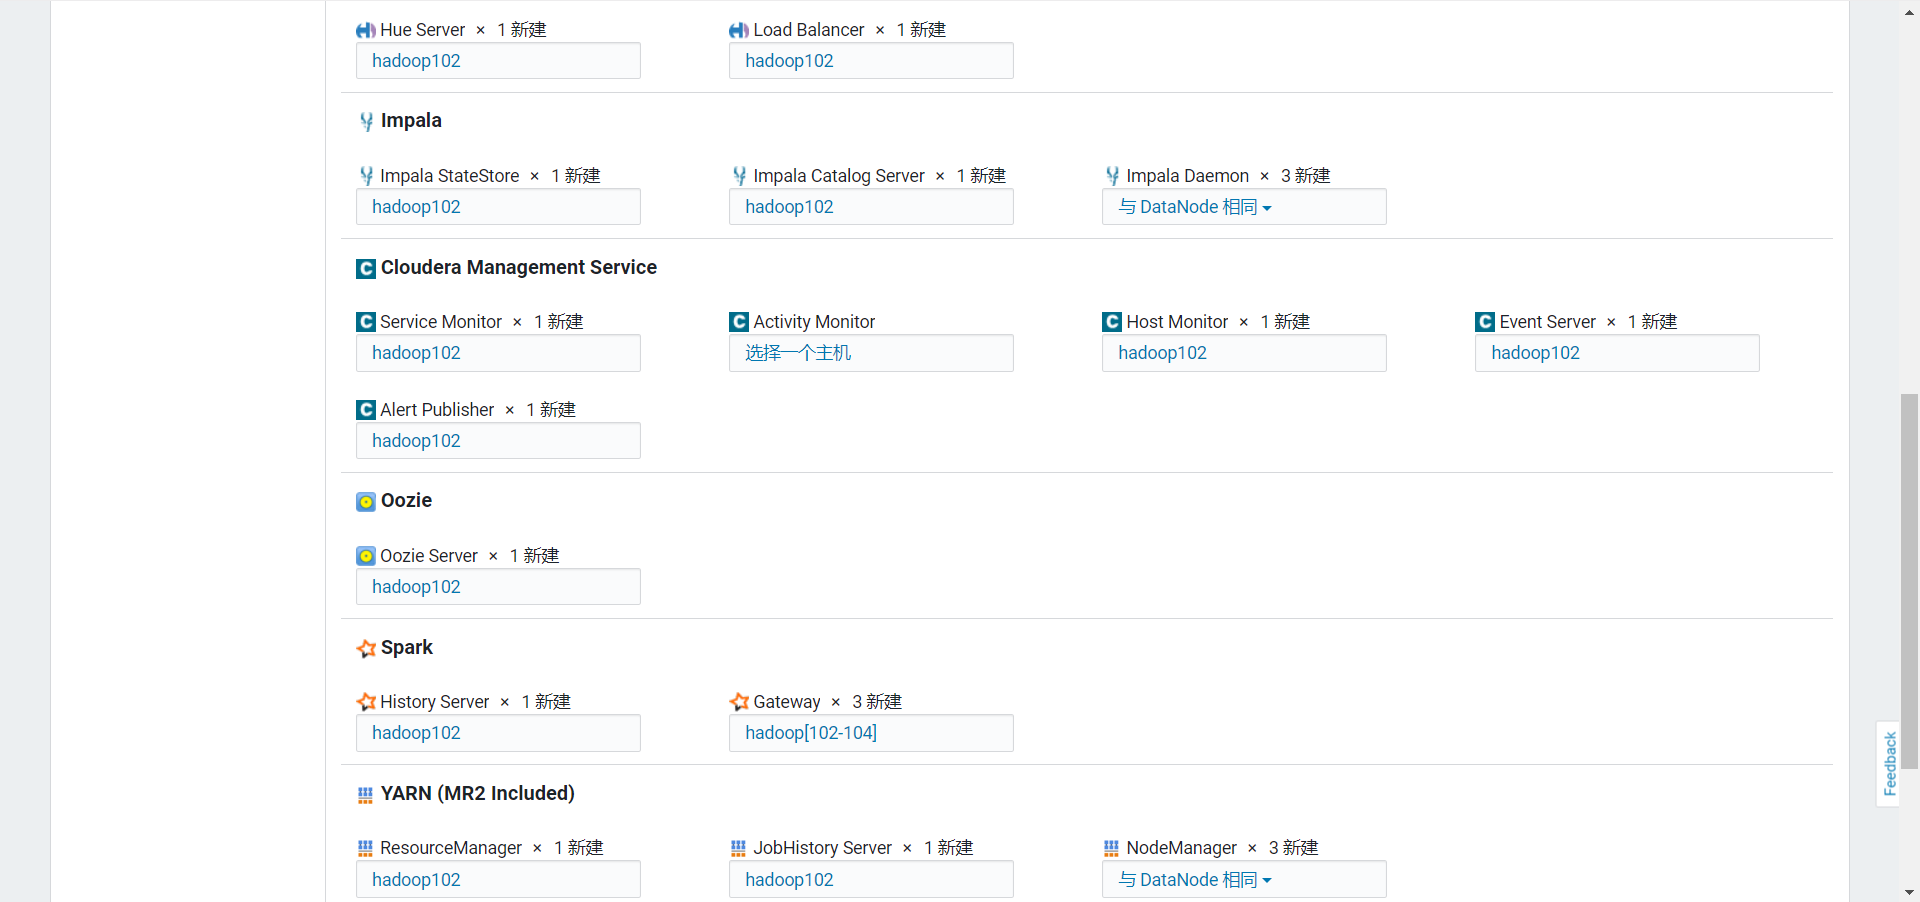Edit Service Monitor host hadoop102

(x=498, y=353)
